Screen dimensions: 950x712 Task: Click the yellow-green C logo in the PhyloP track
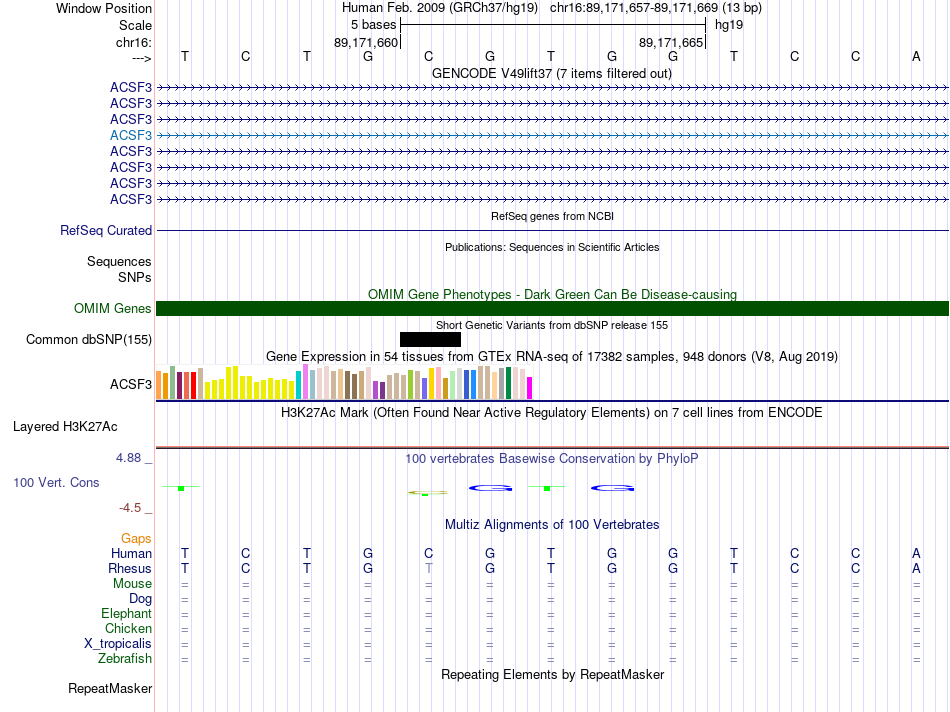coord(428,493)
